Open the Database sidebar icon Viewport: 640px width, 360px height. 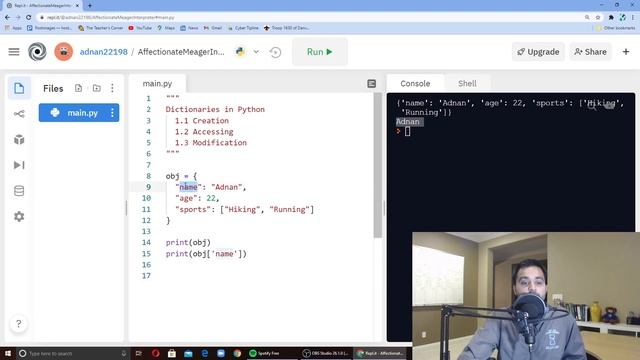(19, 191)
